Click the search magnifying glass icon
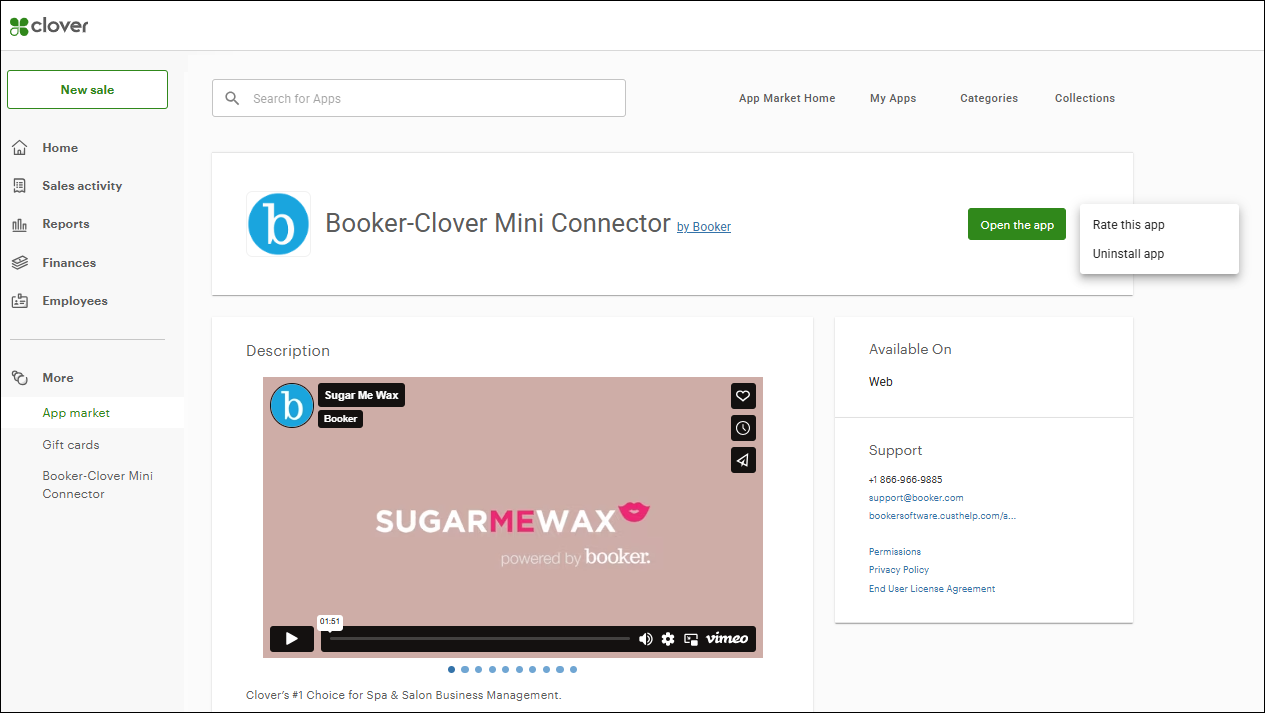 232,97
